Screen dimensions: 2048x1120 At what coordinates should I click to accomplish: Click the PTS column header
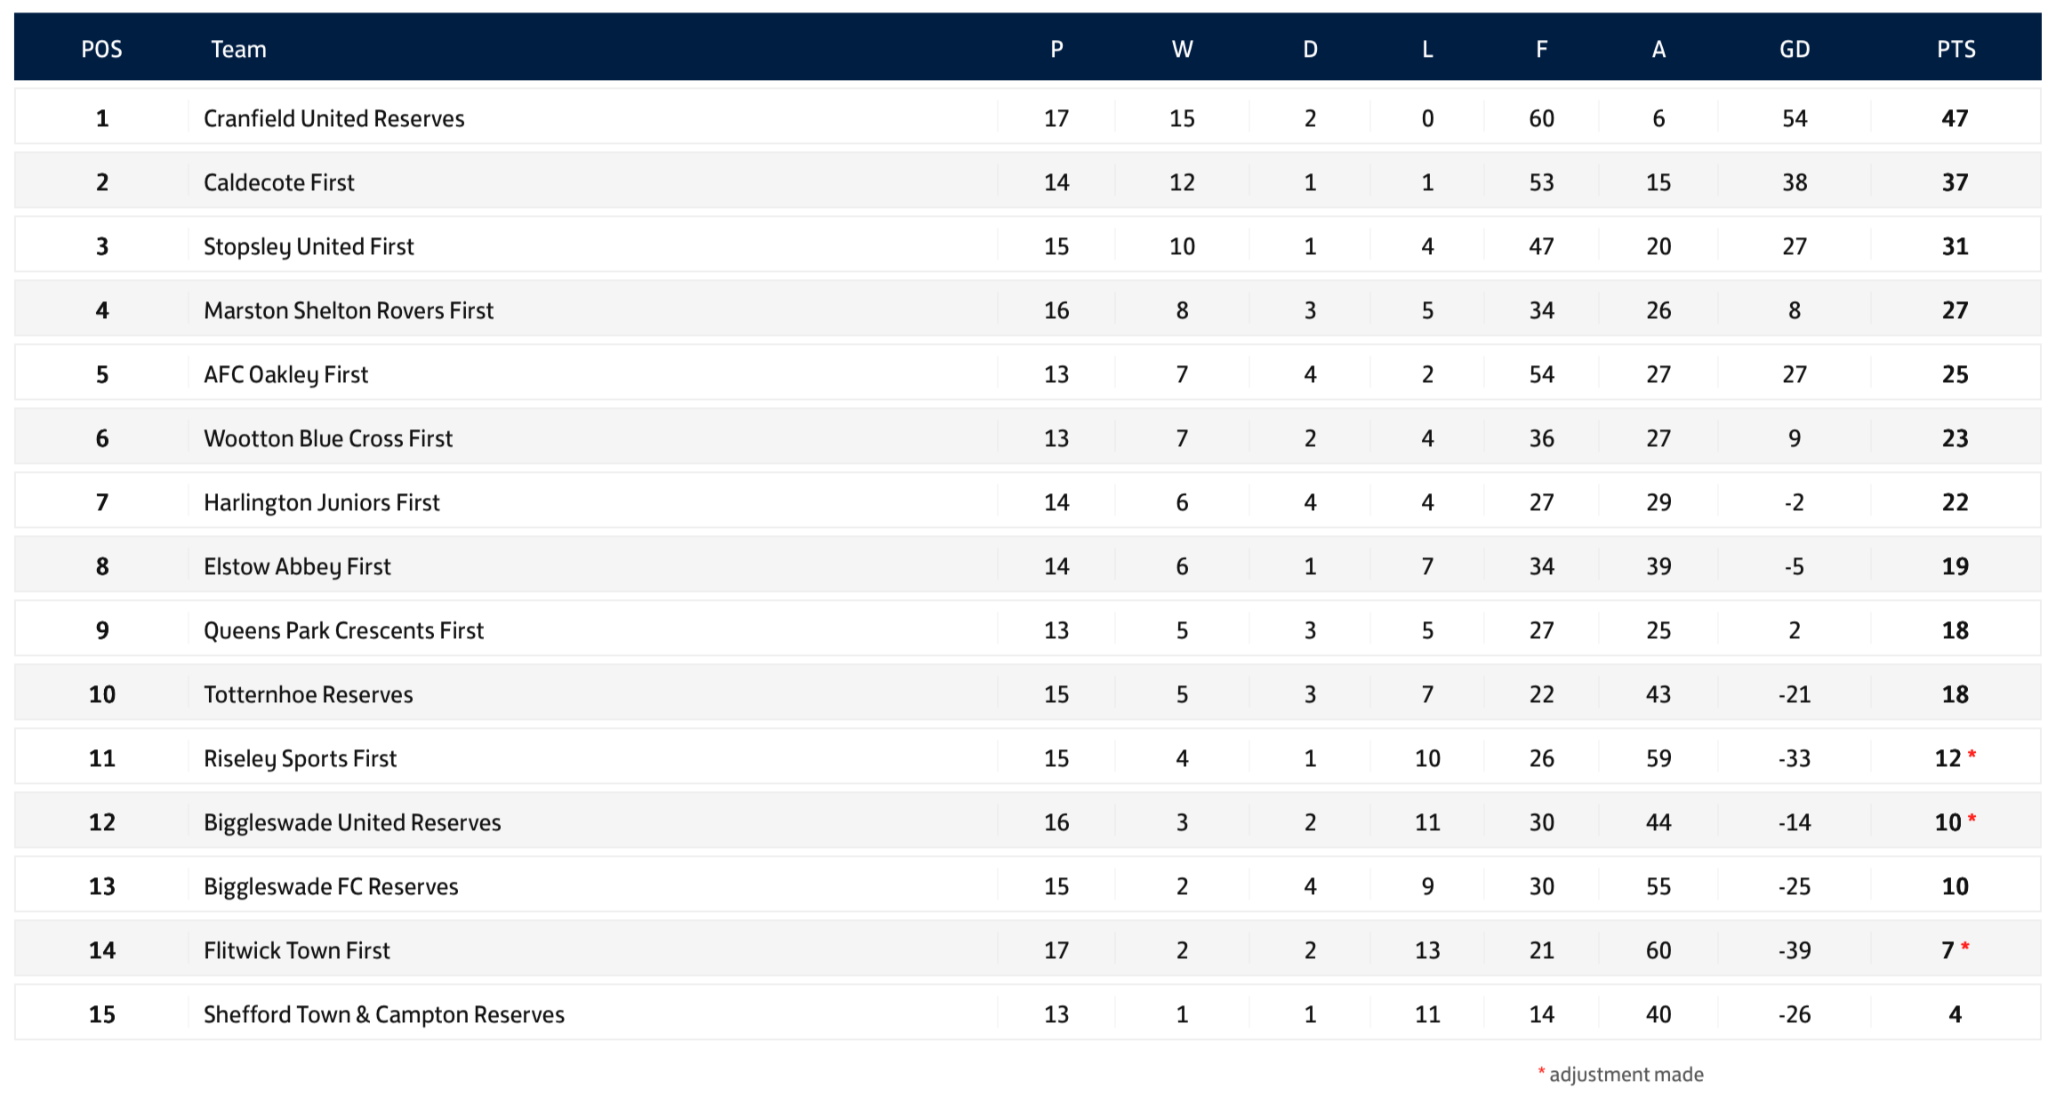pos(1955,49)
